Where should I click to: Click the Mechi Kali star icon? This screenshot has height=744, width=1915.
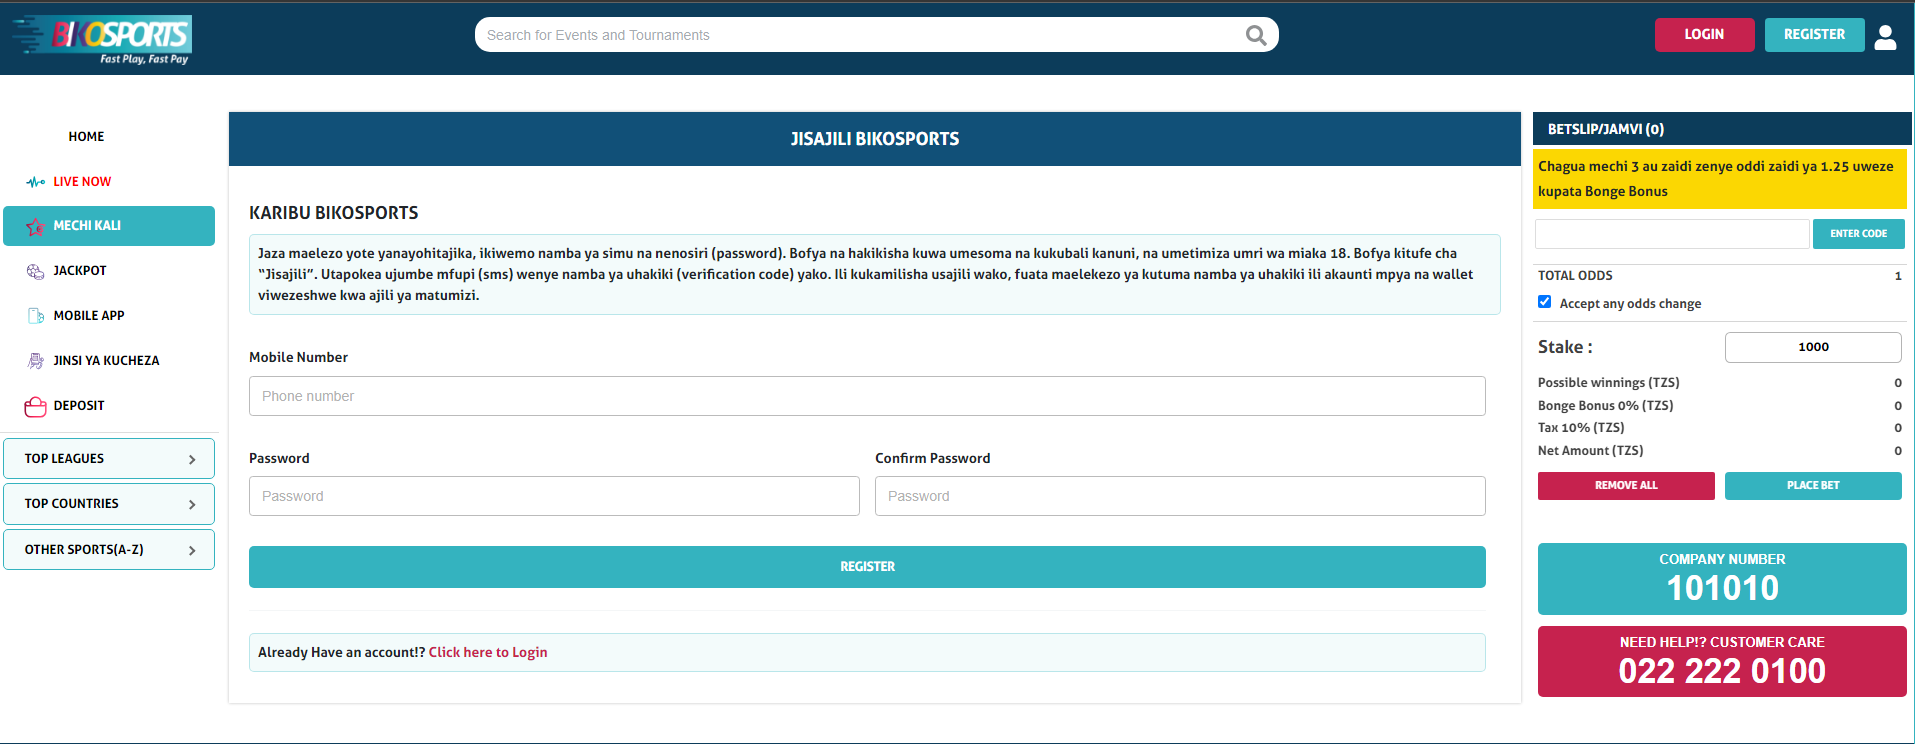[35, 226]
